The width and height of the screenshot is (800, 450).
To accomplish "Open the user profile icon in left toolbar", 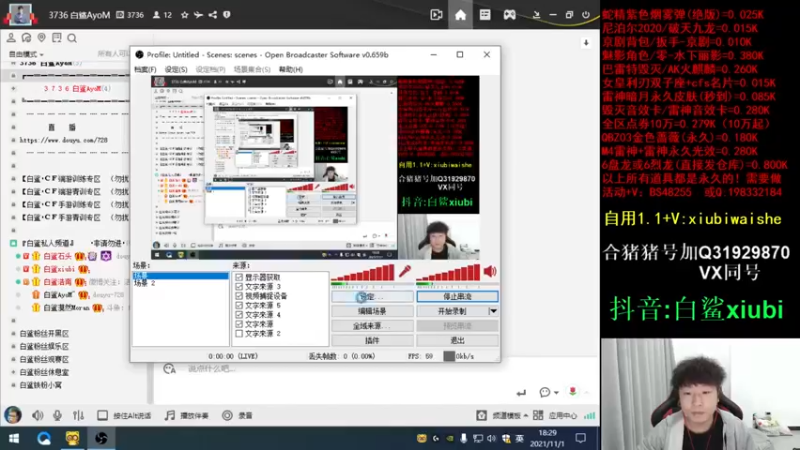I will [x=11, y=38].
